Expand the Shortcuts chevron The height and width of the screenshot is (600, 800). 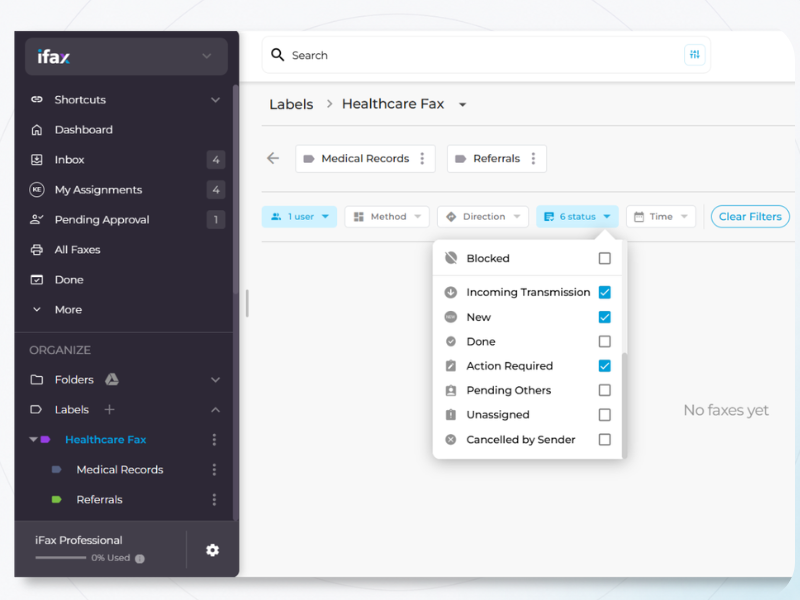coord(215,100)
